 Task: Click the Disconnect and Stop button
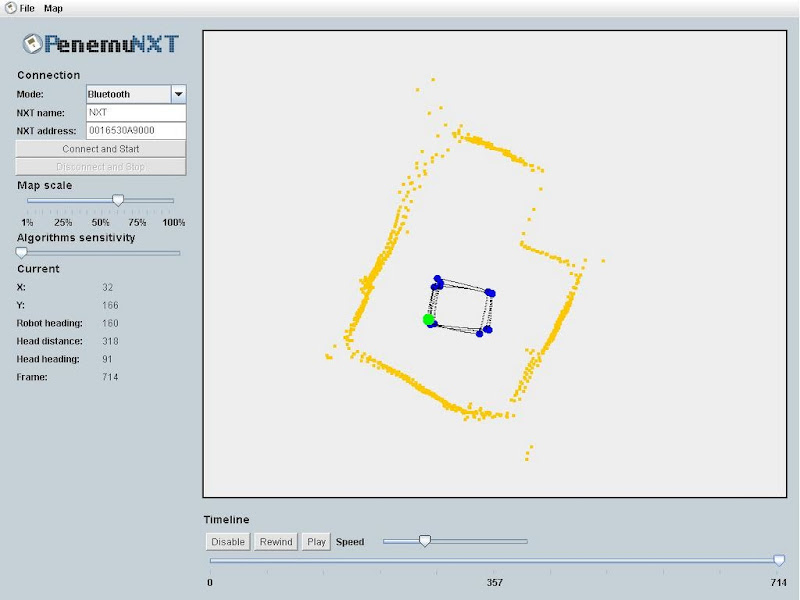pyautogui.click(x=101, y=167)
